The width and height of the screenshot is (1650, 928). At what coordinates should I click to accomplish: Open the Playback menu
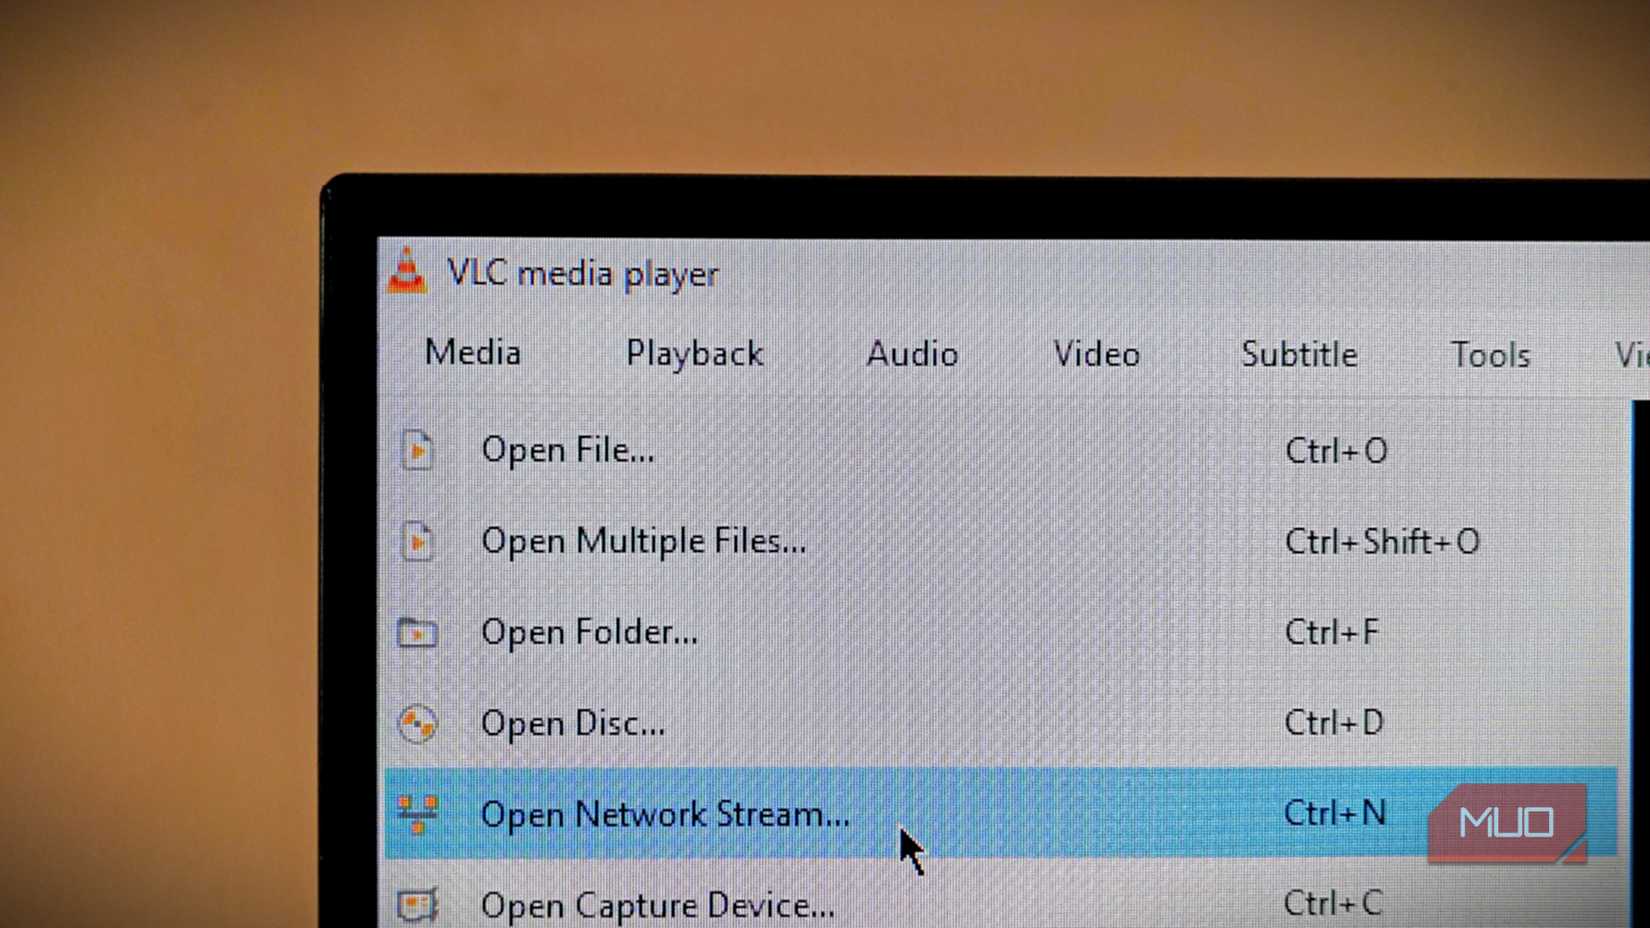(x=695, y=354)
